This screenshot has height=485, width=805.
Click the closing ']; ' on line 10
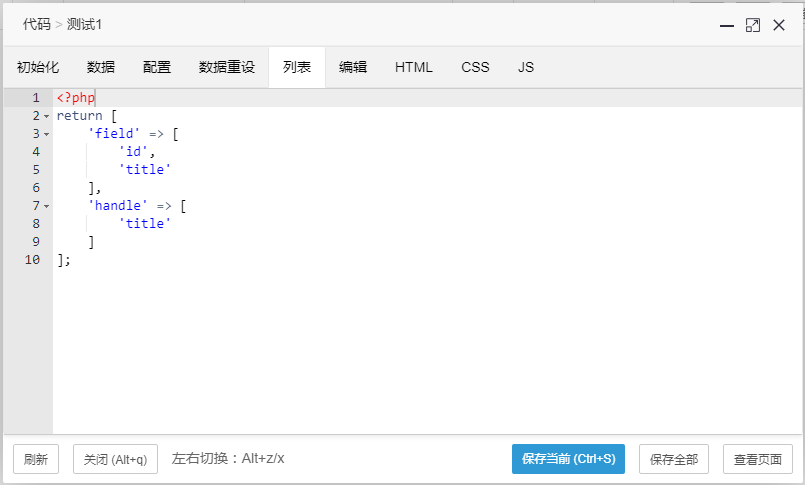pyautogui.click(x=64, y=260)
